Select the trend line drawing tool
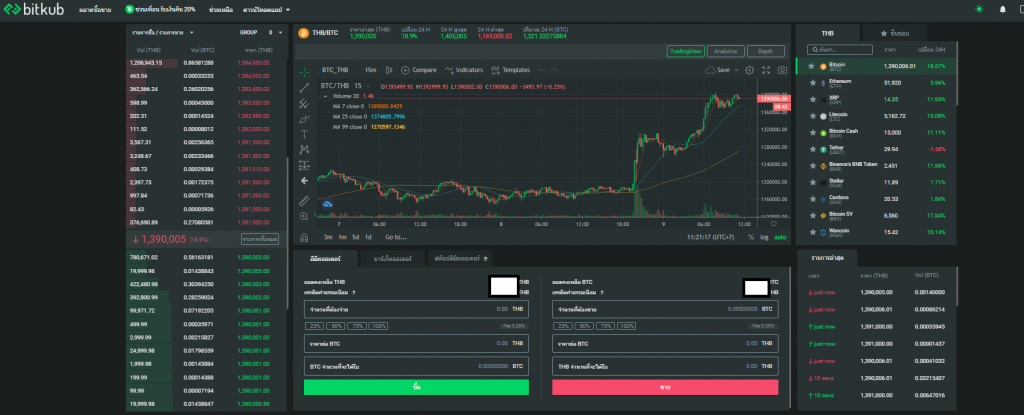Viewport: 1024px width, 415px height. (304, 88)
